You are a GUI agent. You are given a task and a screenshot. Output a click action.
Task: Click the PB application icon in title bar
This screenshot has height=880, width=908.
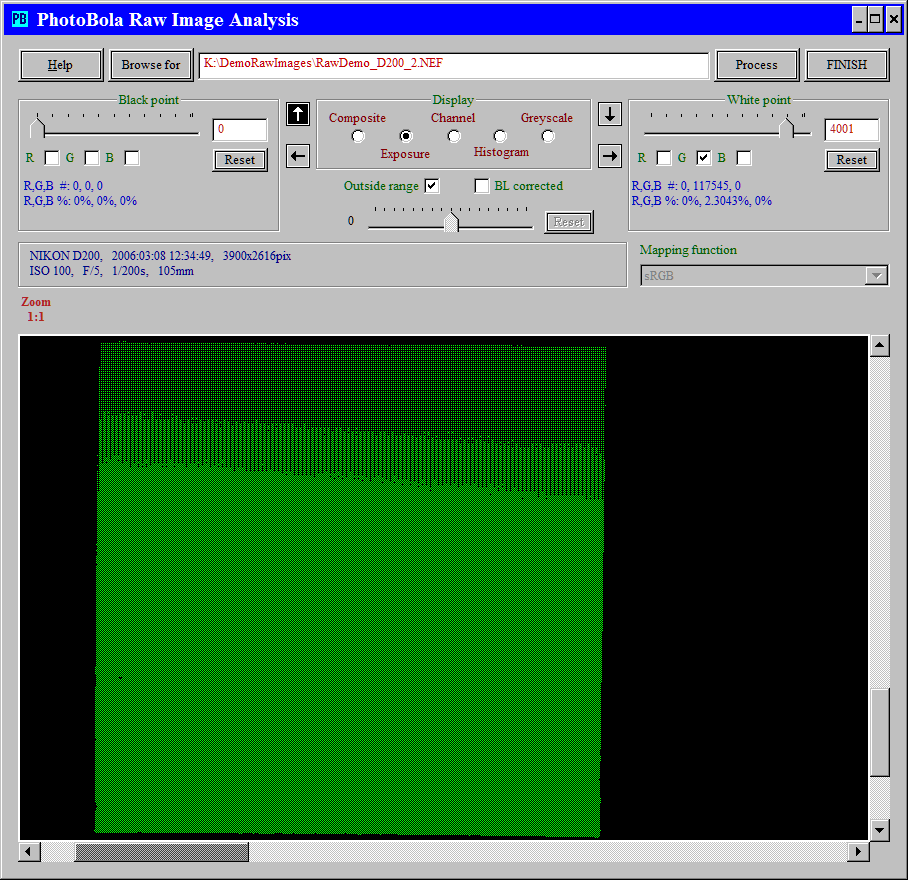point(19,19)
